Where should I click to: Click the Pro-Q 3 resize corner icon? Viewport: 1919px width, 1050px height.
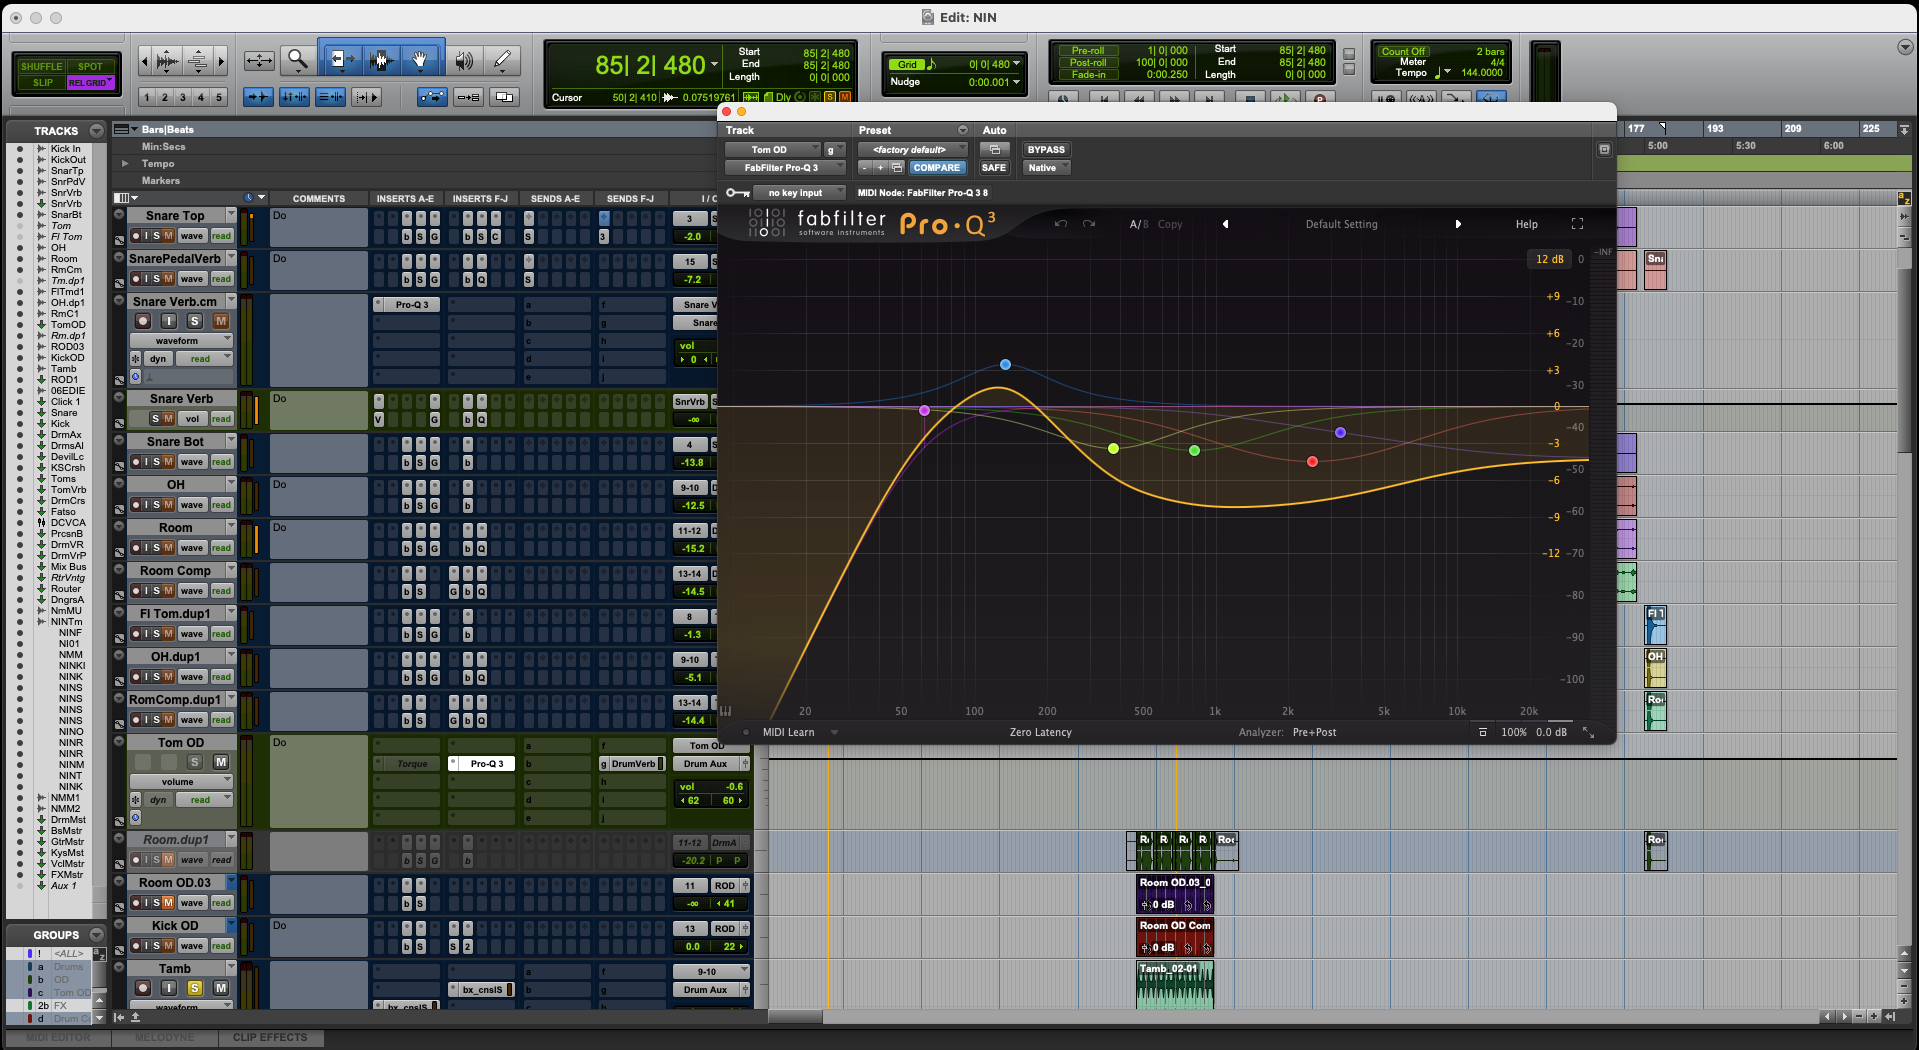(1588, 732)
